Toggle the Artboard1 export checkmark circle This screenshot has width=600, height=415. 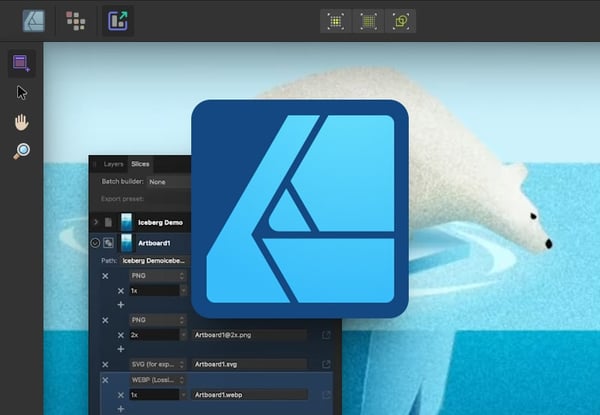click(95, 243)
